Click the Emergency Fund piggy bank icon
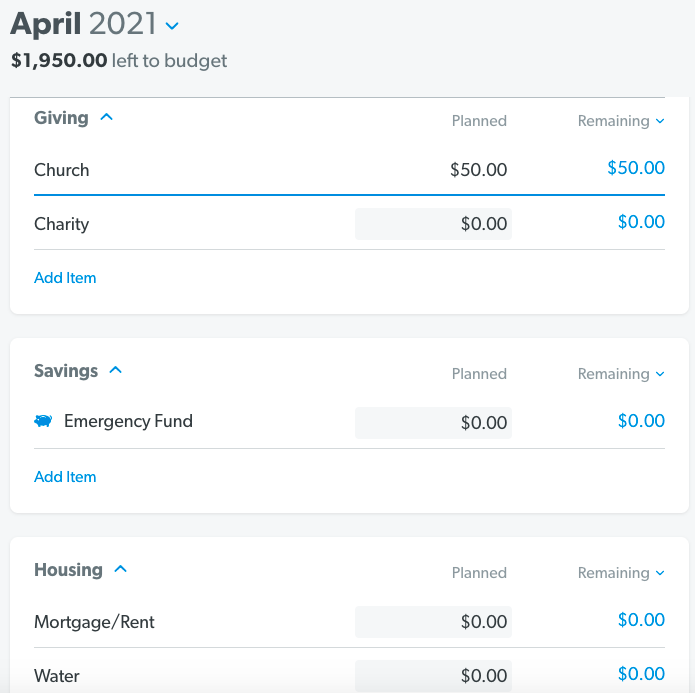The image size is (695, 693). 43,420
